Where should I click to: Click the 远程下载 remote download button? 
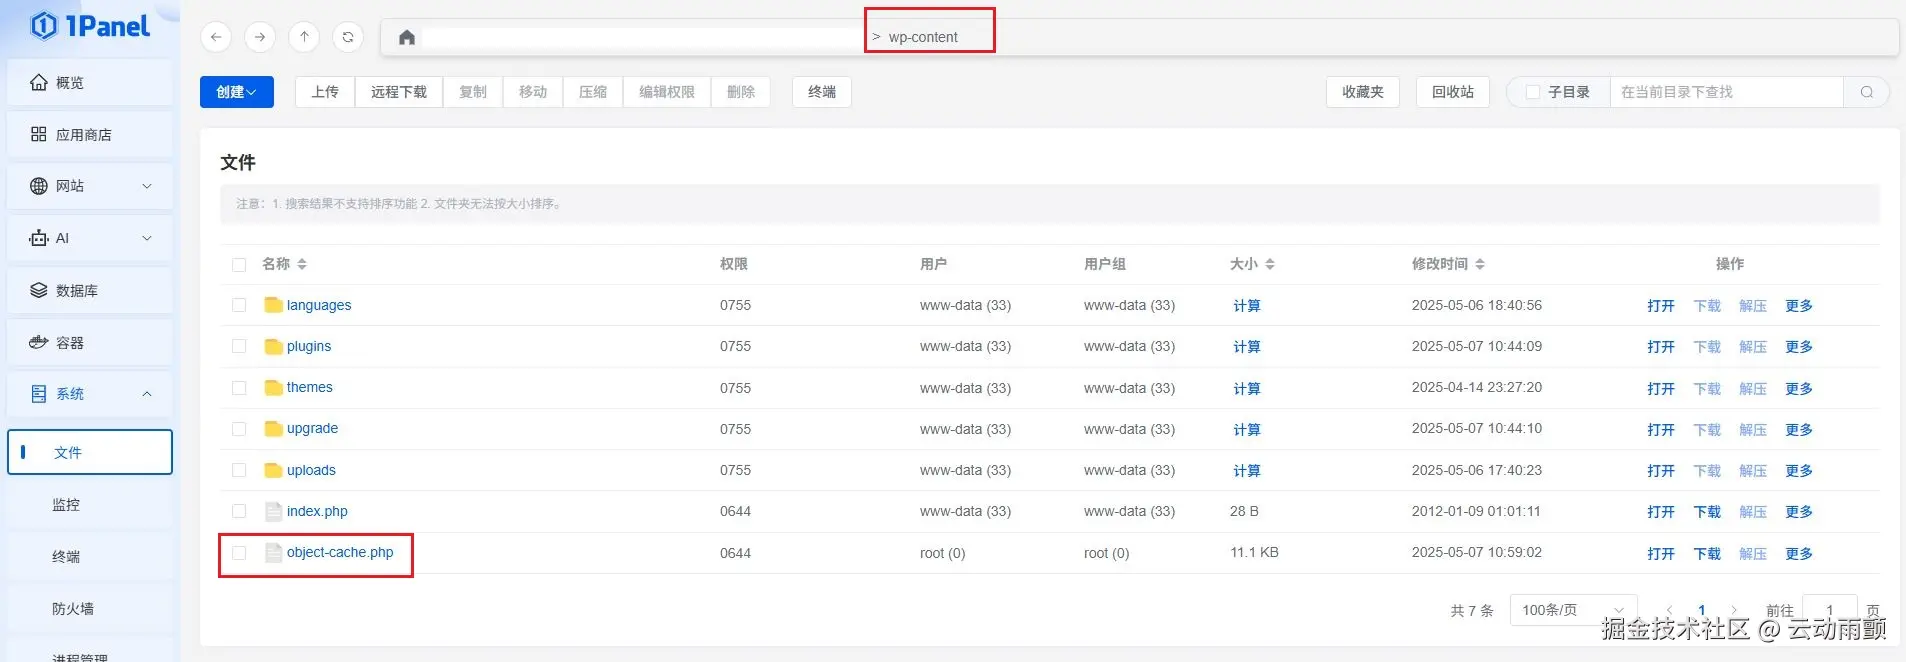point(399,92)
